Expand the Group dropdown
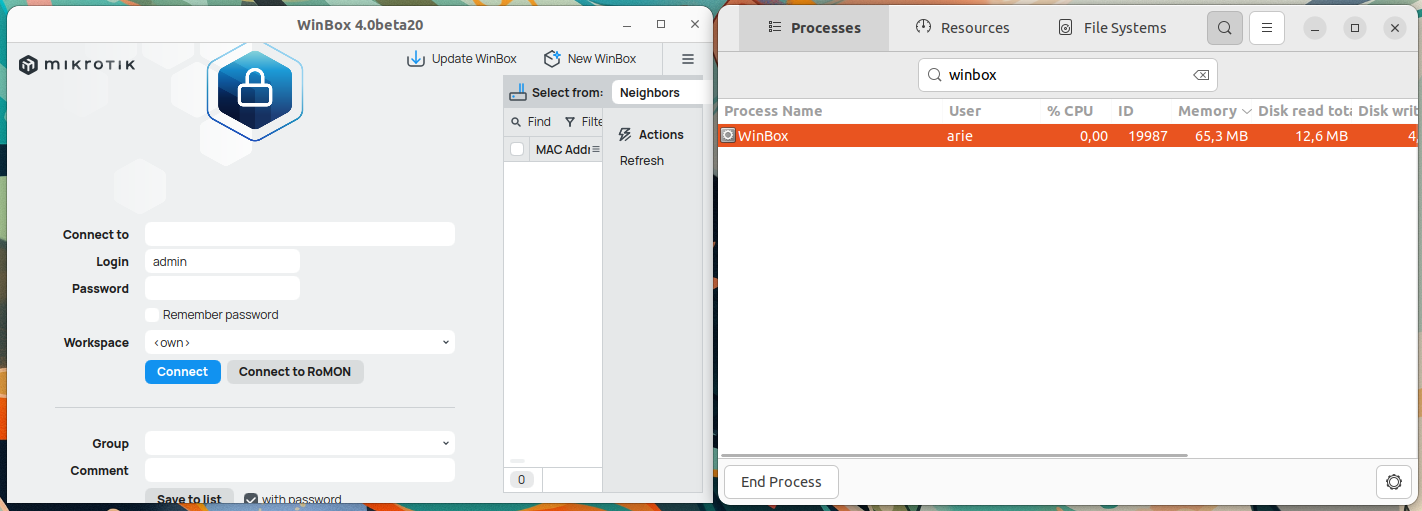 click(300, 443)
